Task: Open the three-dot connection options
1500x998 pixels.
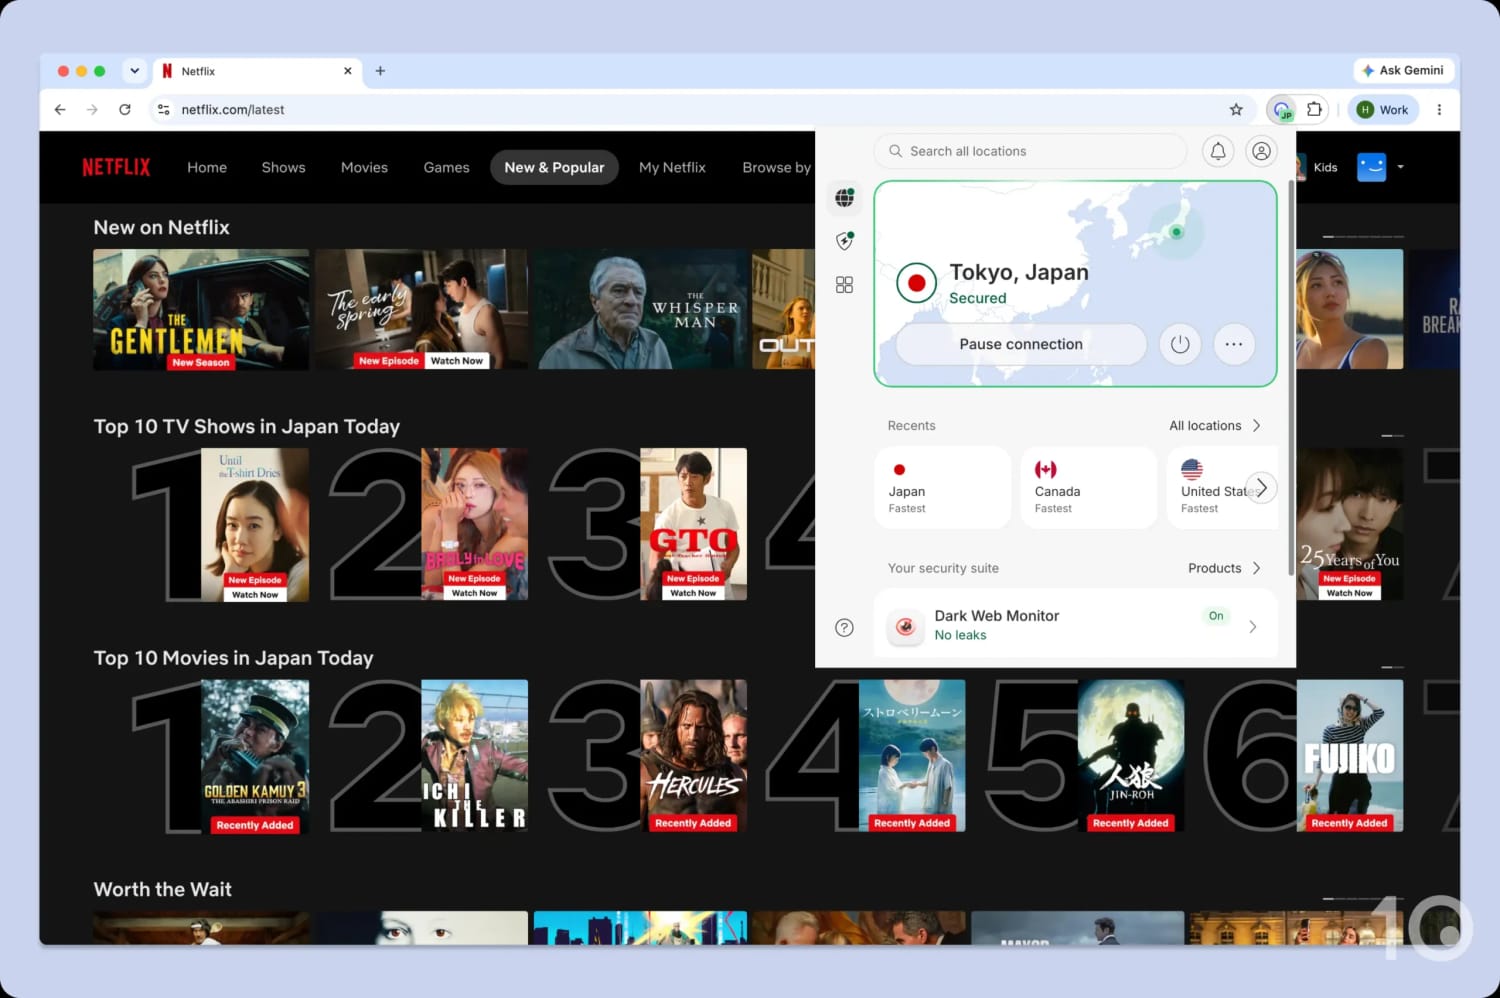Action: tap(1234, 344)
